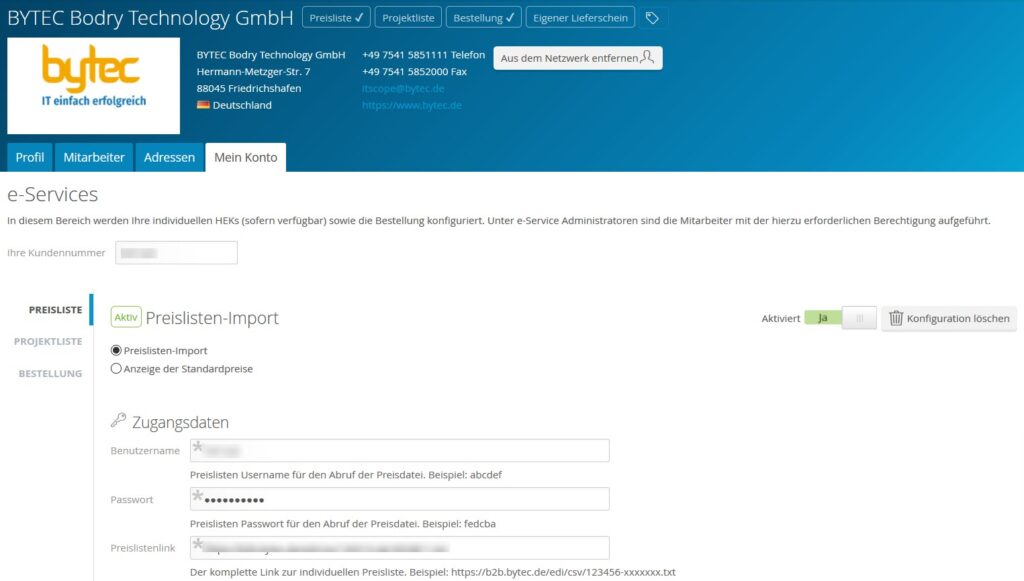Open the Projektliste header button
Viewport: 1024px width, 581px height.
(408, 18)
